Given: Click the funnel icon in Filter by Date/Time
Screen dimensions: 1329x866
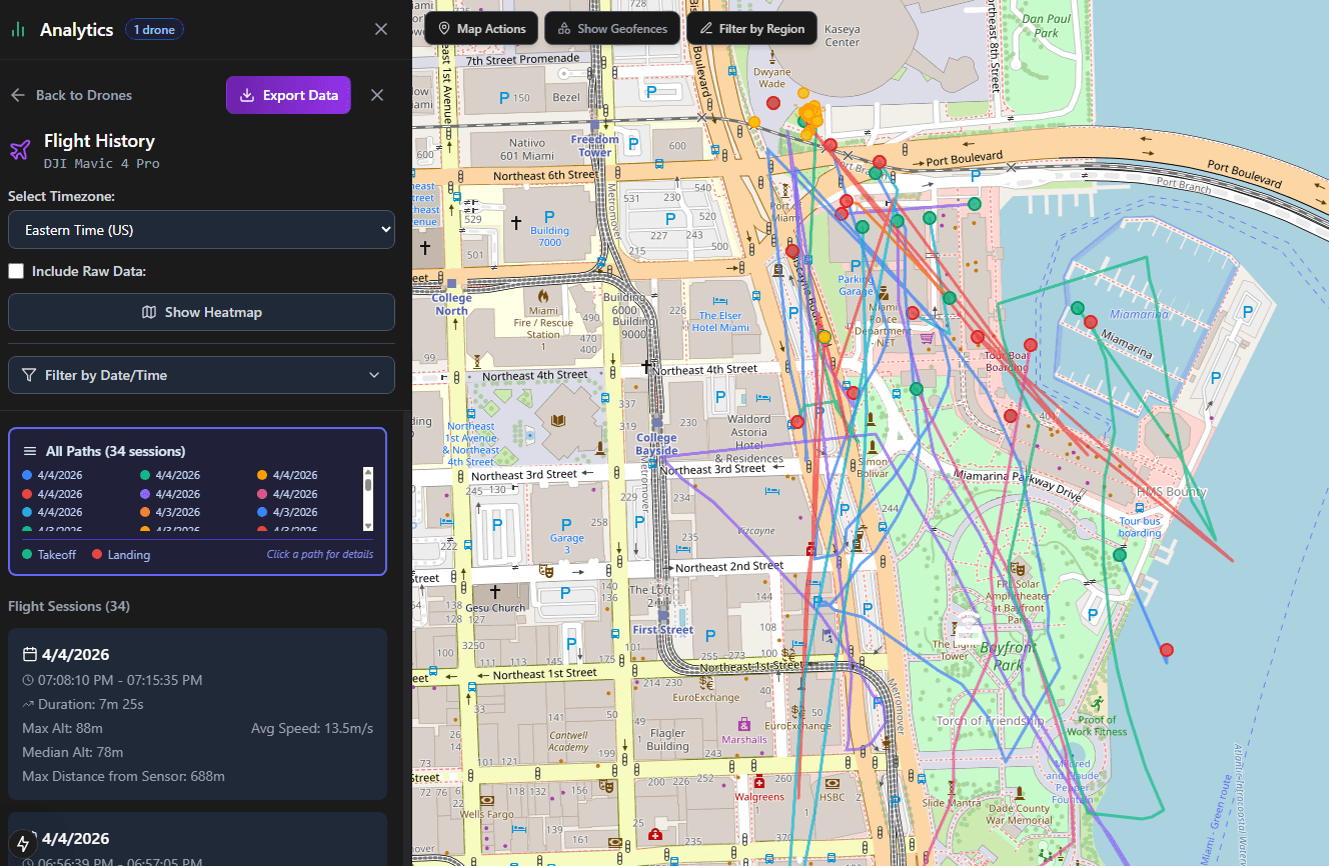Looking at the screenshot, I should pyautogui.click(x=29, y=375).
